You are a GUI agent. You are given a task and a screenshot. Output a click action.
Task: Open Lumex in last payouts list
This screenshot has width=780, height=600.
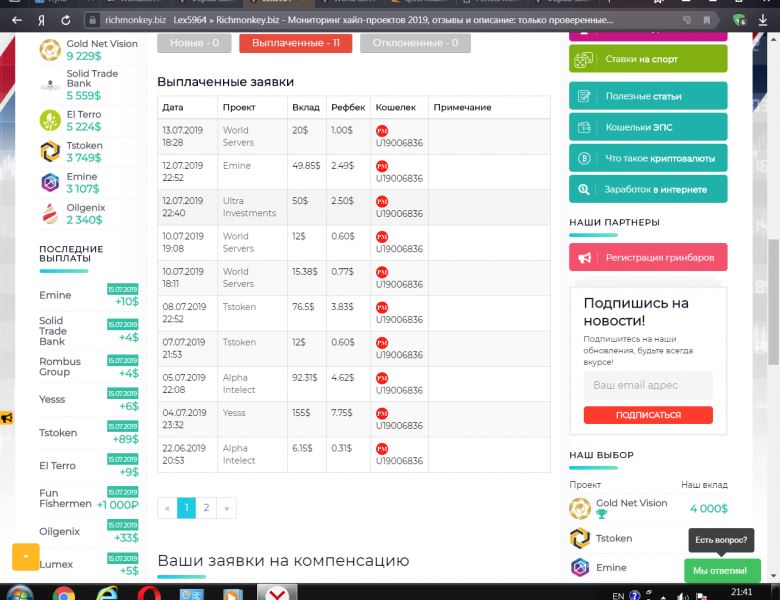point(56,565)
